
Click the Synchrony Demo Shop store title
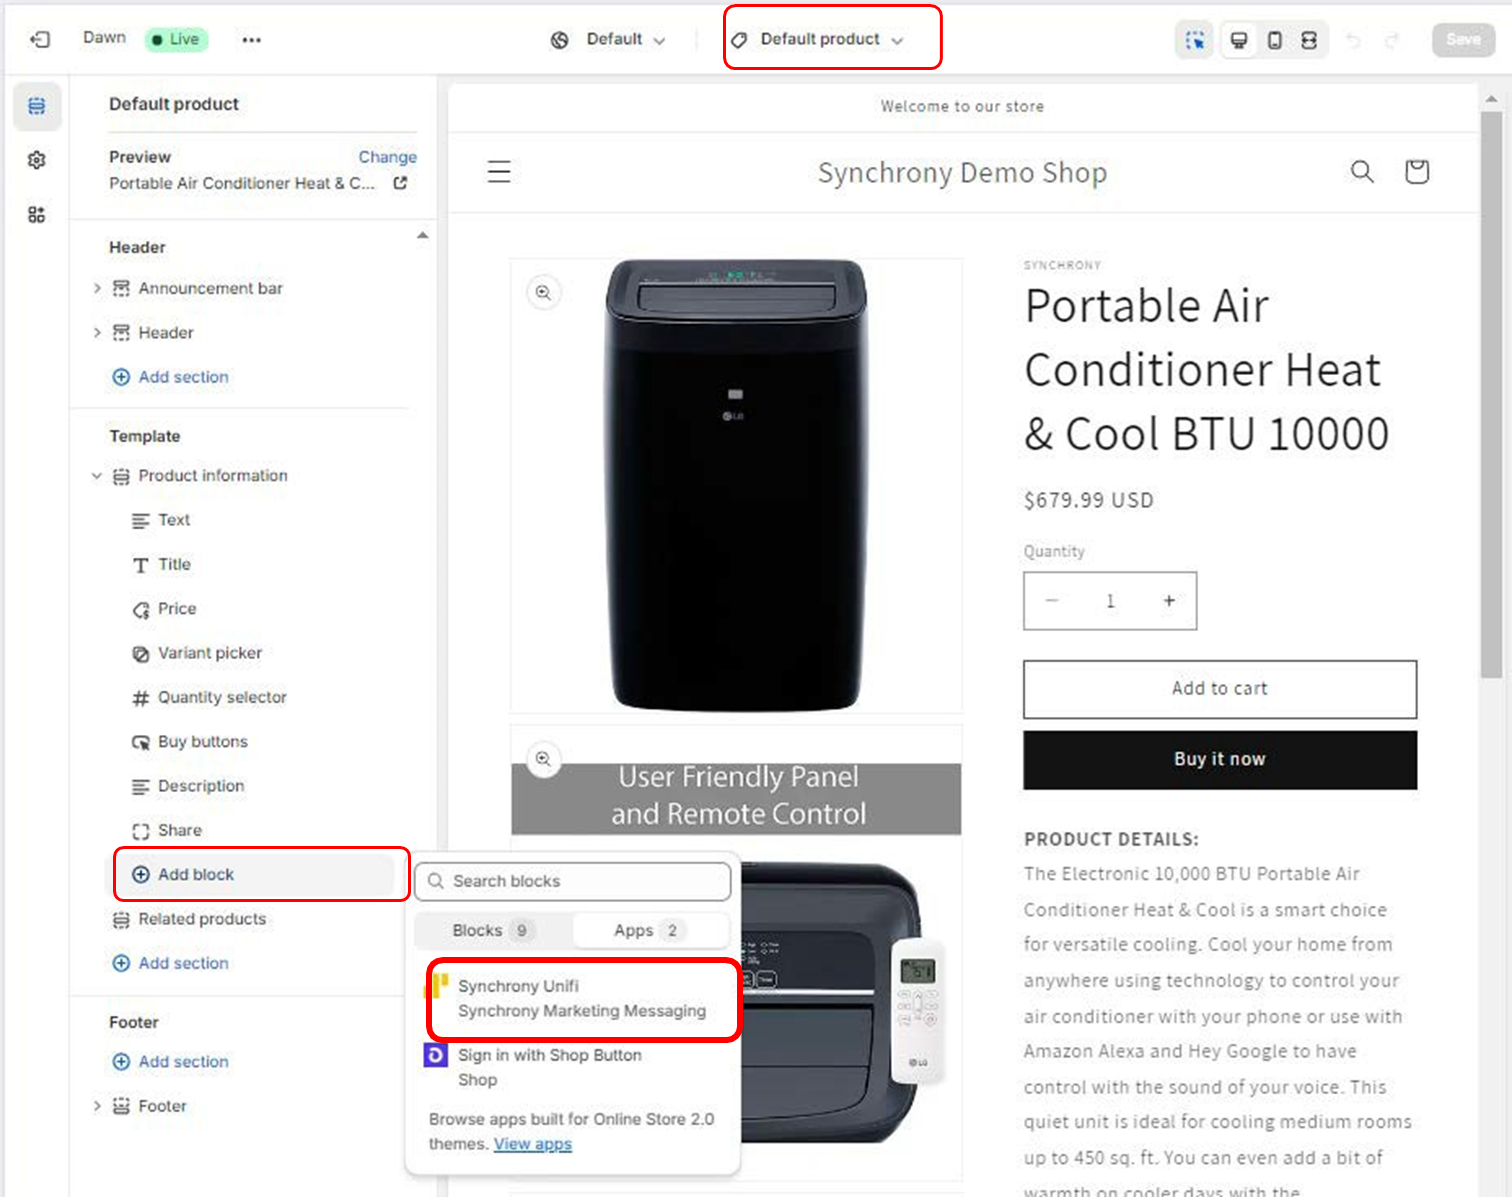point(962,172)
